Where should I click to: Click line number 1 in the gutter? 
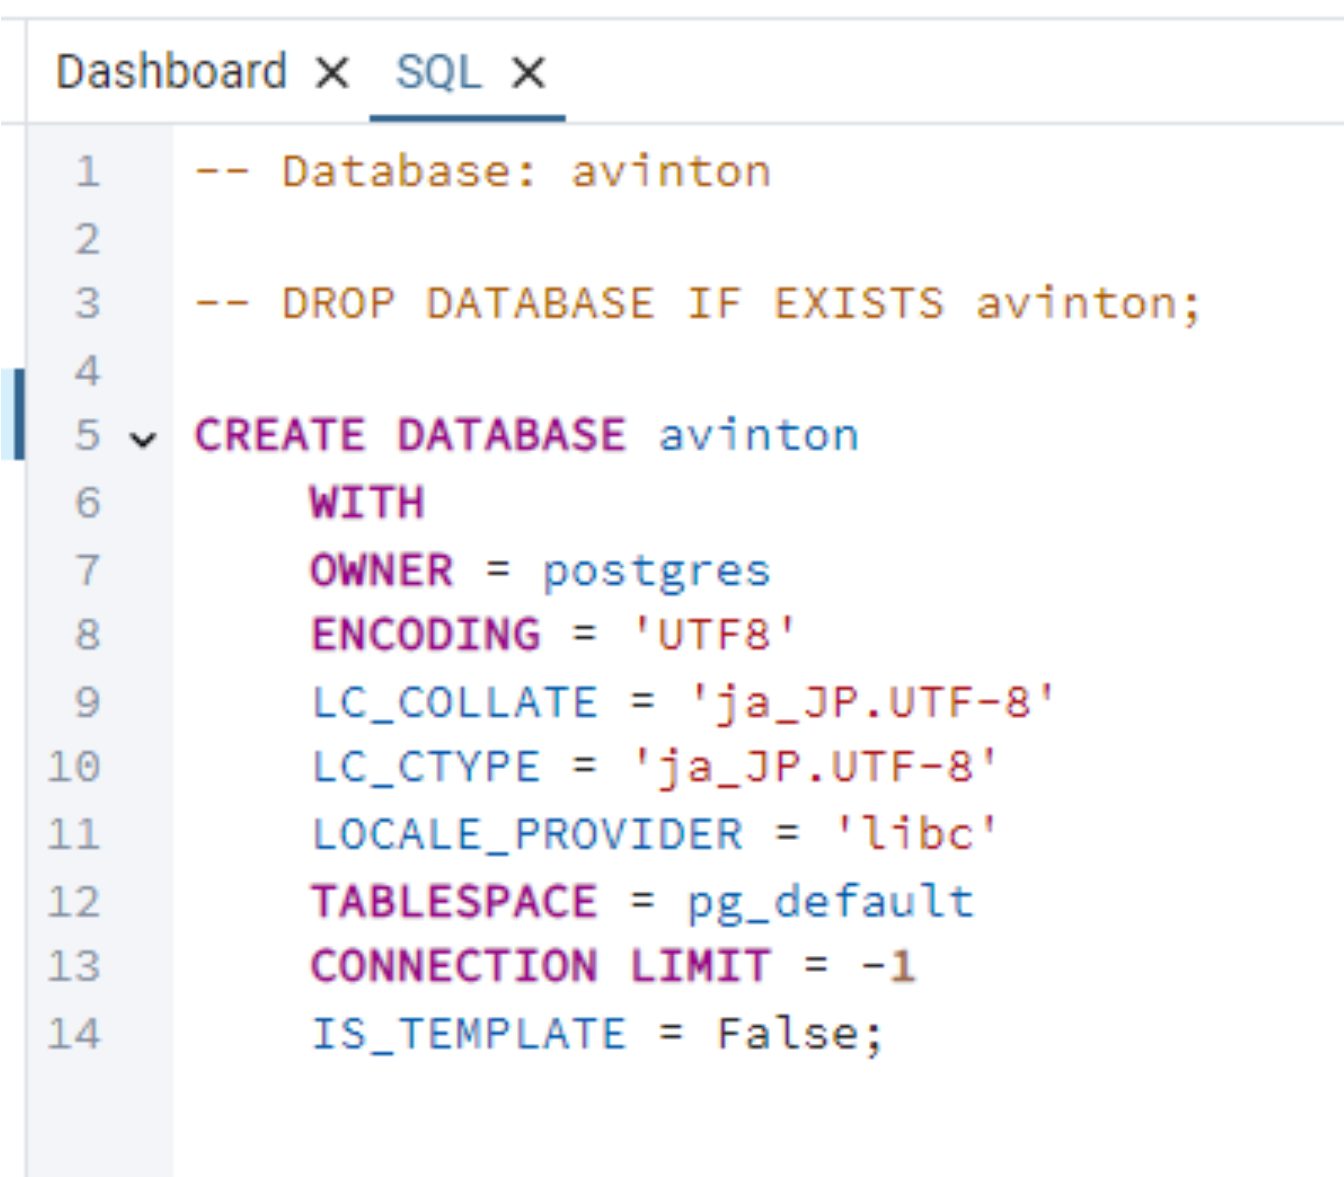point(88,172)
